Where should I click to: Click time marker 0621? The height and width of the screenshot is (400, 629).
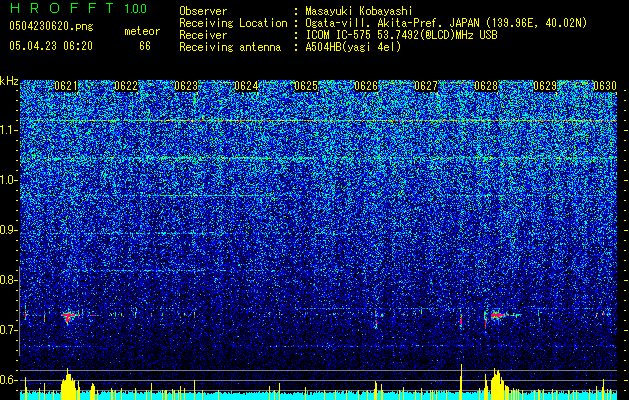click(x=66, y=86)
